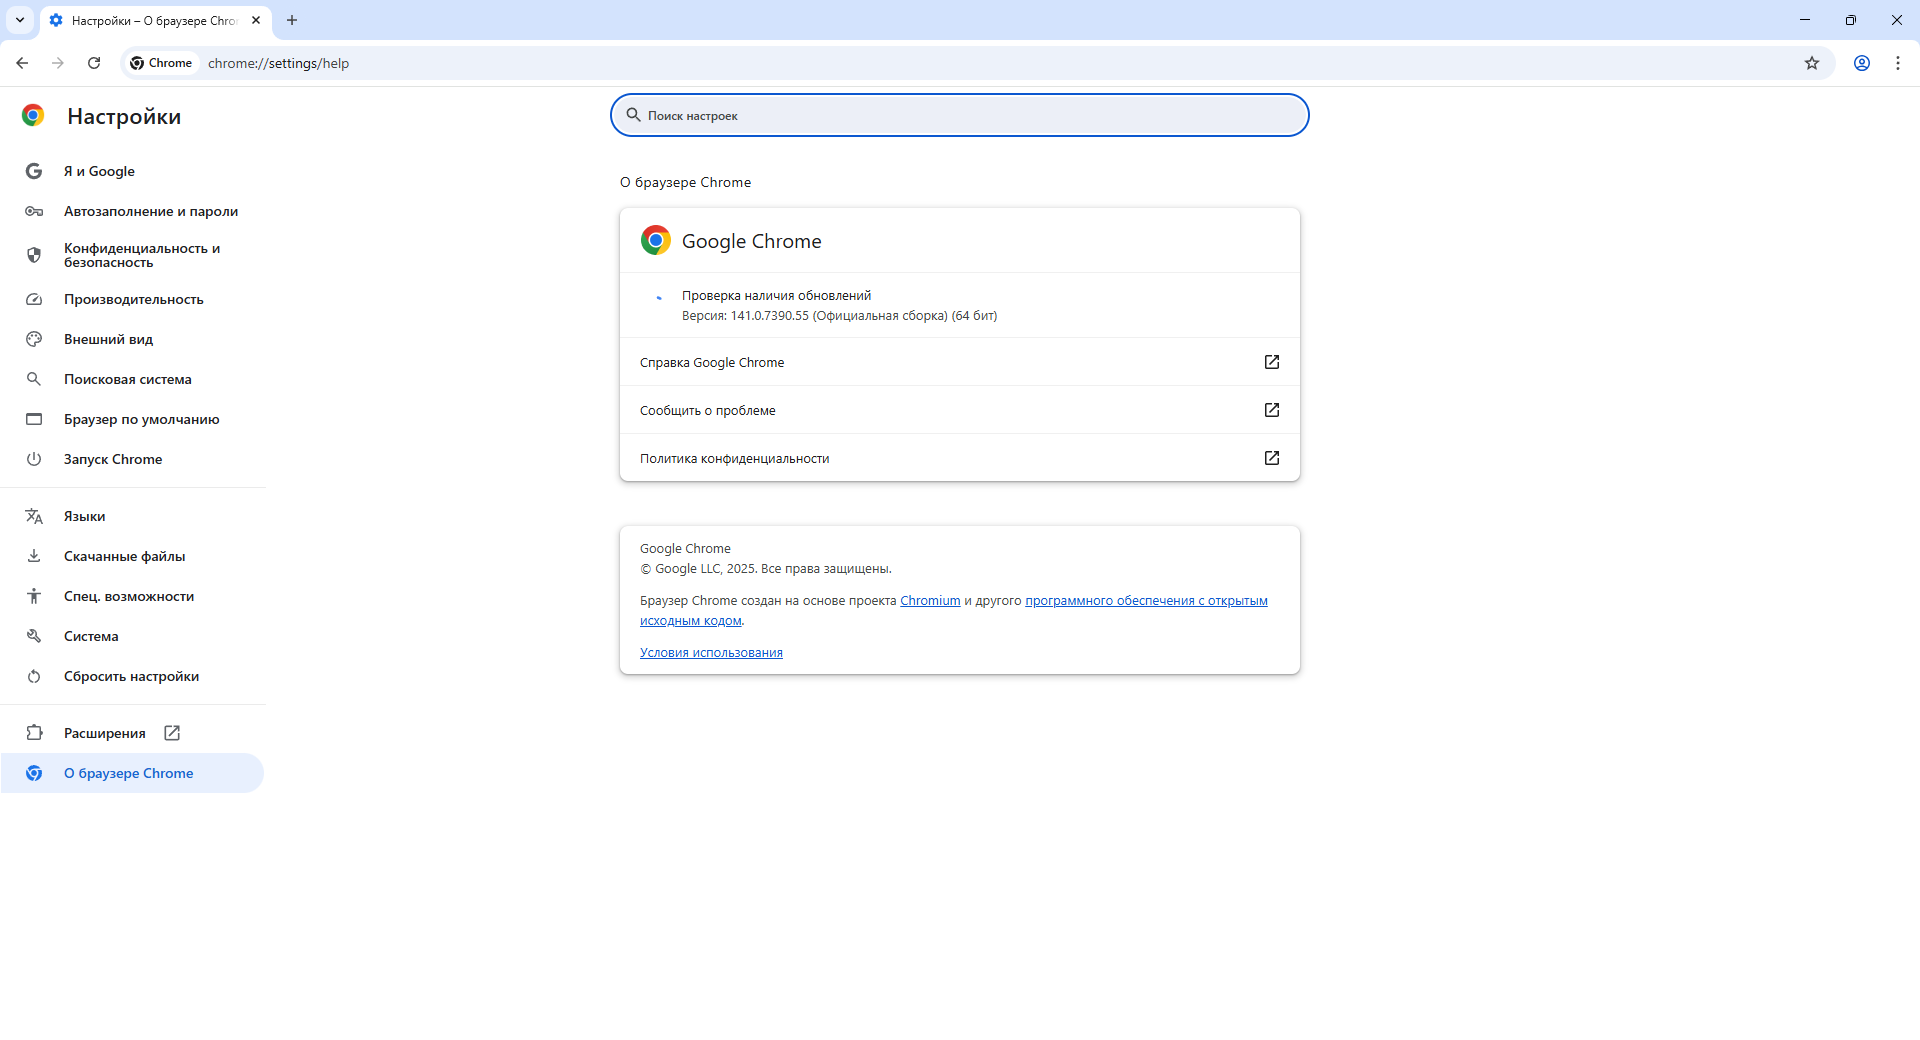Click the bookmark star icon
This screenshot has width=1920, height=1040.
point(1811,63)
